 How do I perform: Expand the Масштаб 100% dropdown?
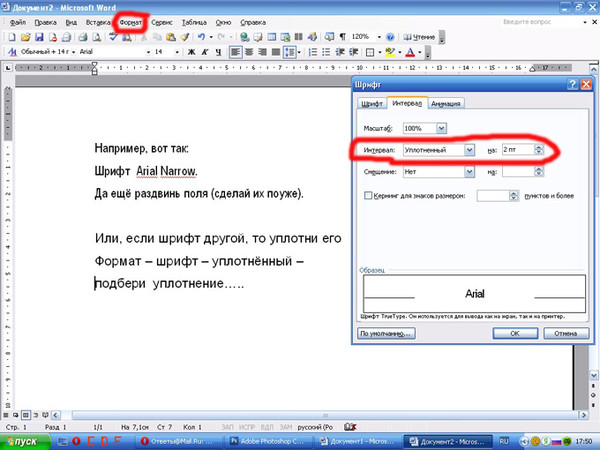point(441,128)
